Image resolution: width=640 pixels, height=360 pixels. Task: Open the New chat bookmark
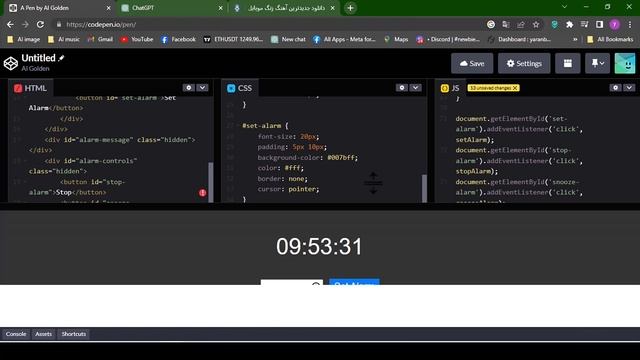(288, 39)
